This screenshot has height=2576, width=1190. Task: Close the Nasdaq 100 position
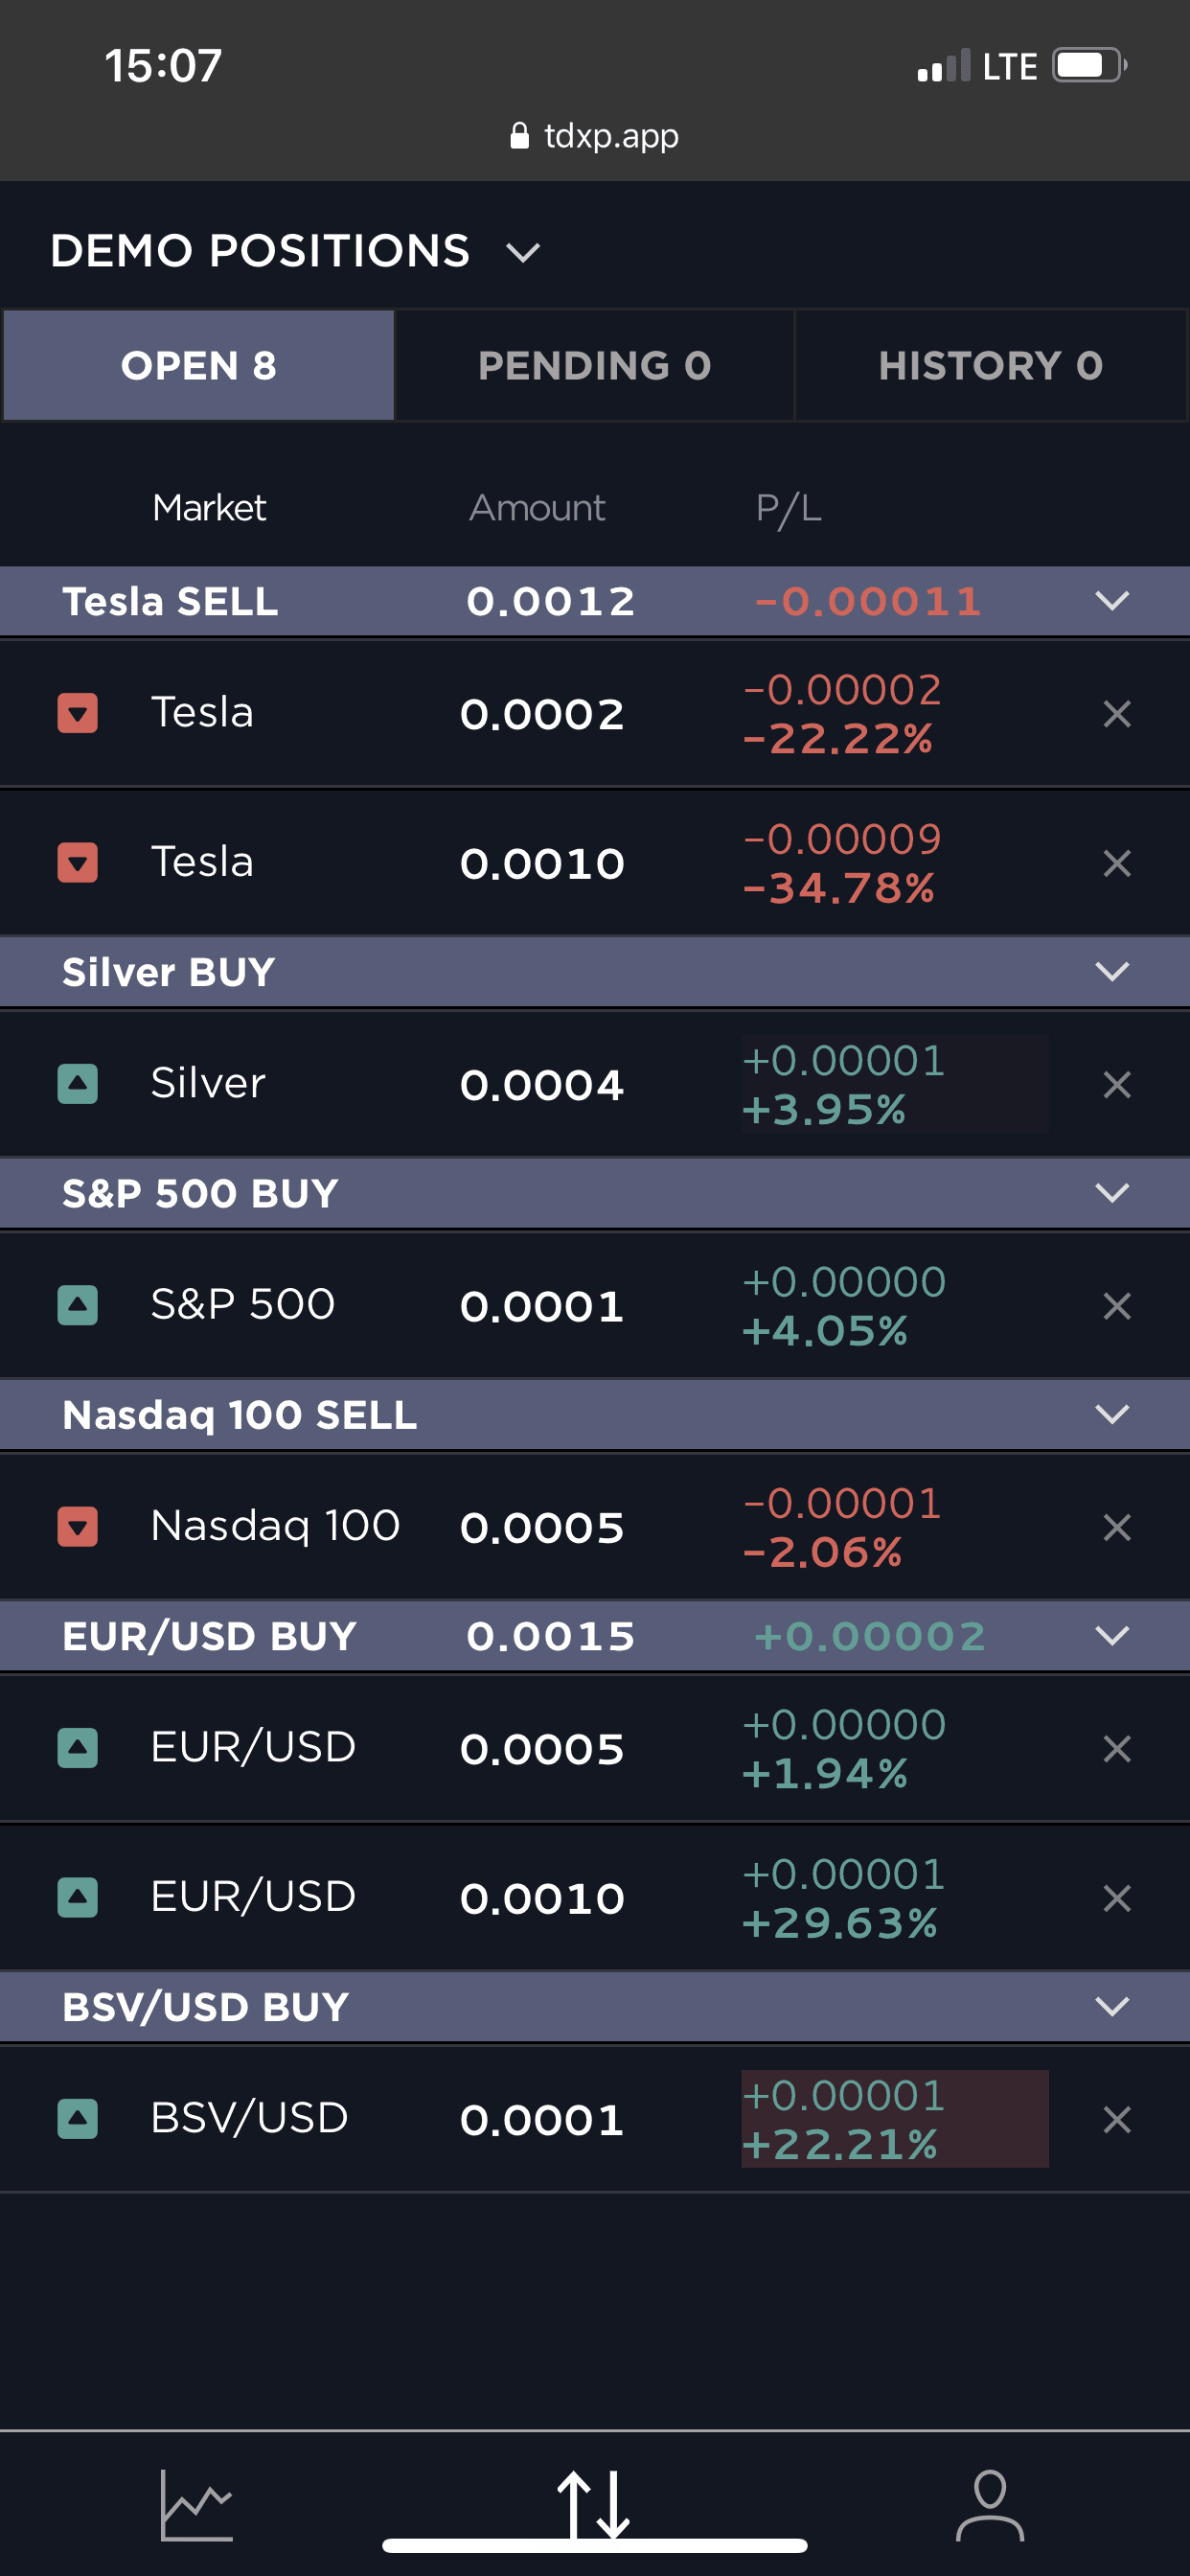pos(1116,1527)
